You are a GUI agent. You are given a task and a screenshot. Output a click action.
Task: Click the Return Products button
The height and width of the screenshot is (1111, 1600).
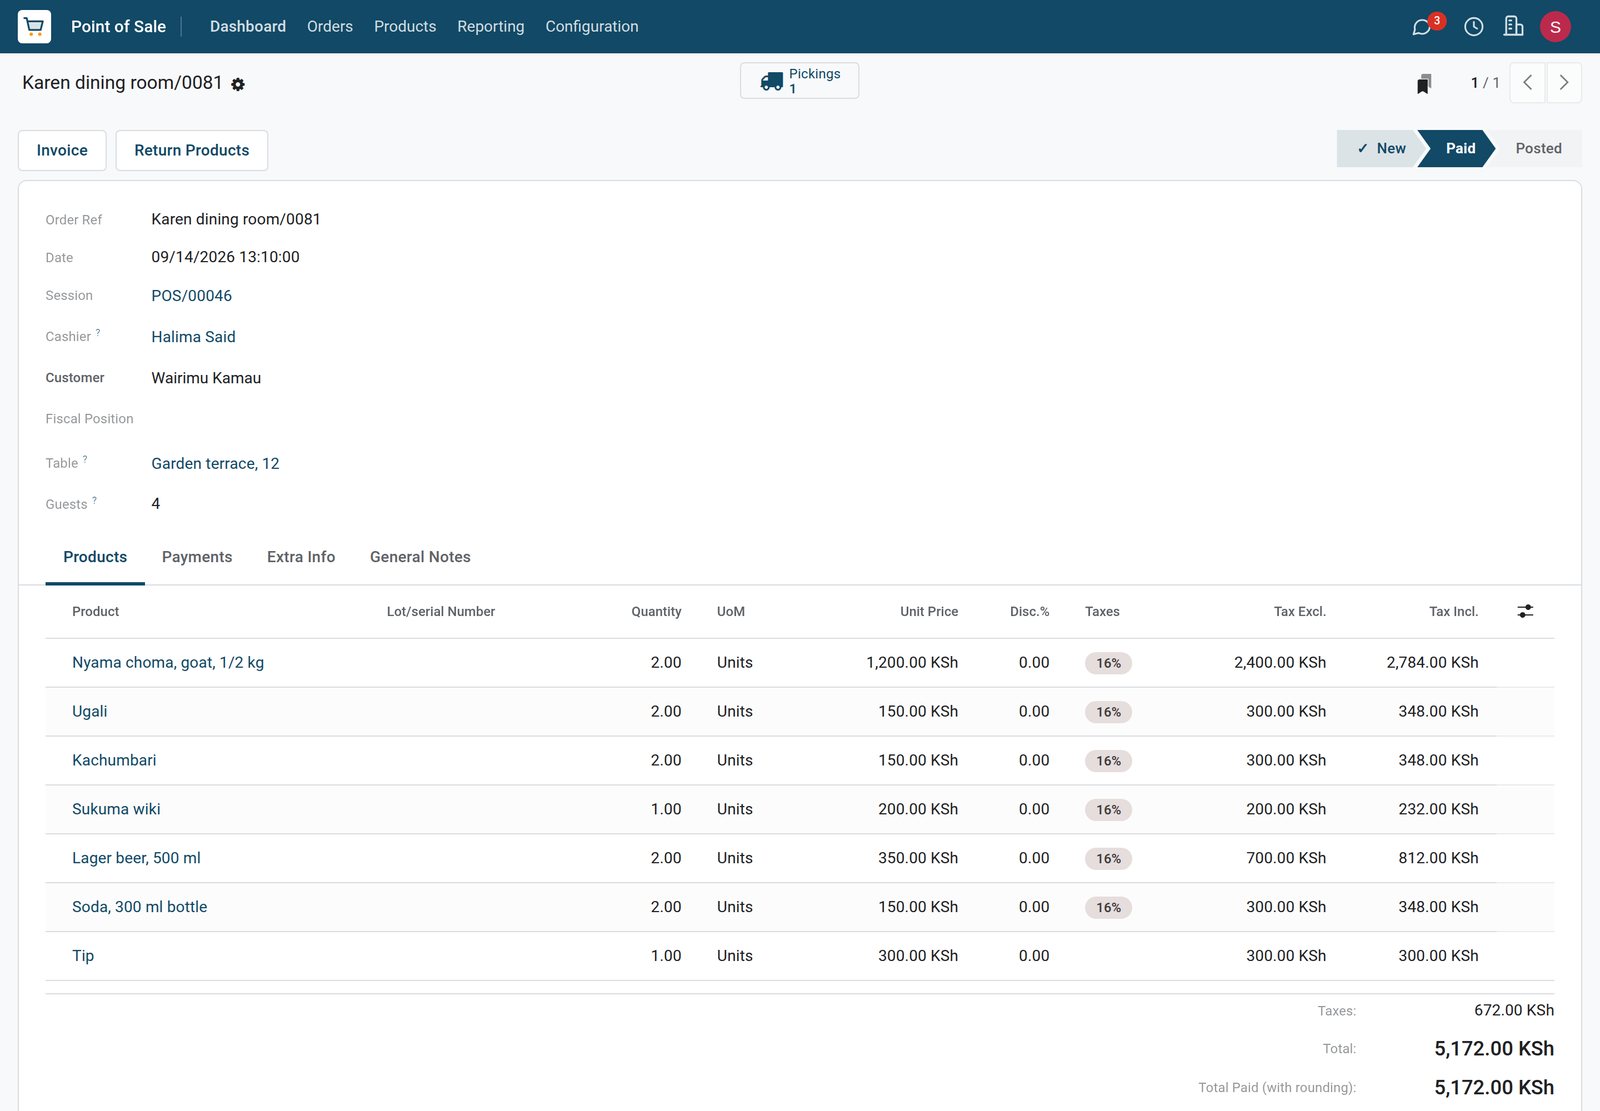pyautogui.click(x=192, y=150)
